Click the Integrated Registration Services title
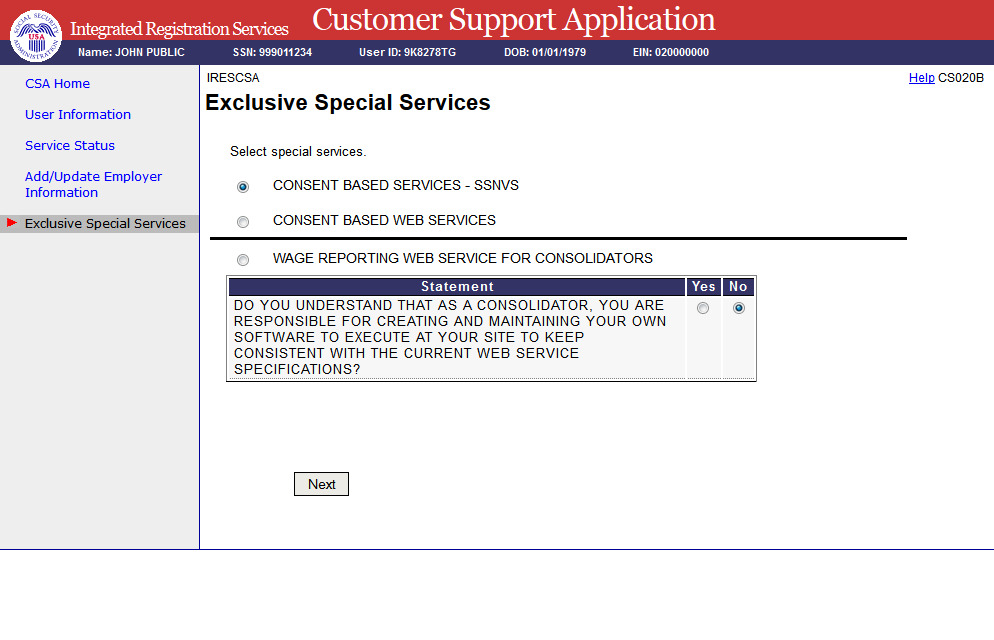This screenshot has width=994, height=640. click(x=179, y=29)
